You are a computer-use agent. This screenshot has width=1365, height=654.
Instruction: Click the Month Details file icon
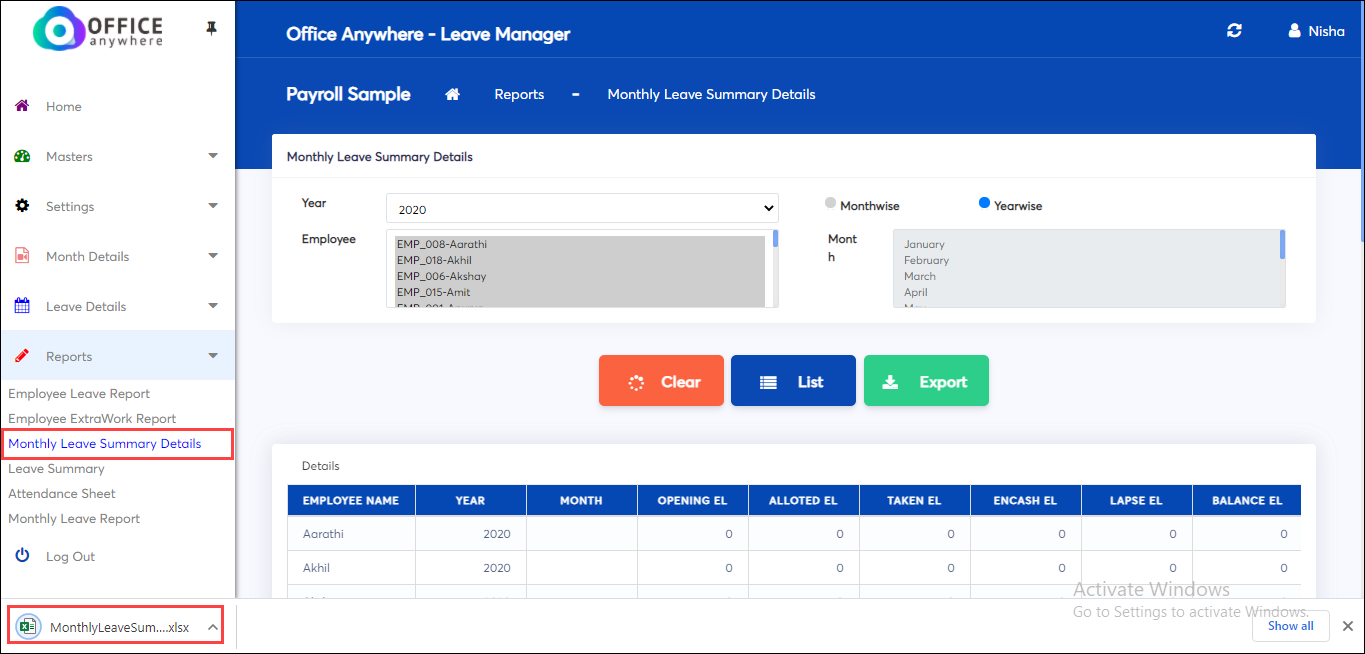pyautogui.click(x=22, y=256)
